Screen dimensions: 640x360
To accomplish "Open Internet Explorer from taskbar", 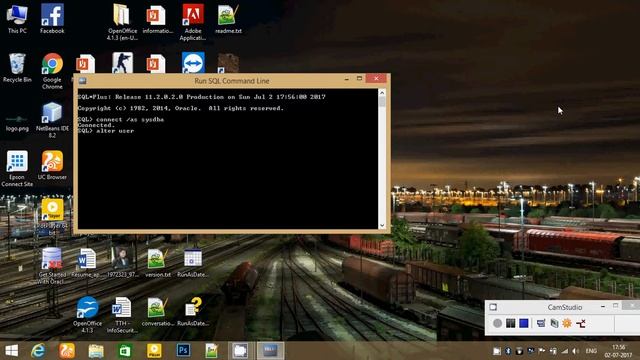I will pos(38,351).
